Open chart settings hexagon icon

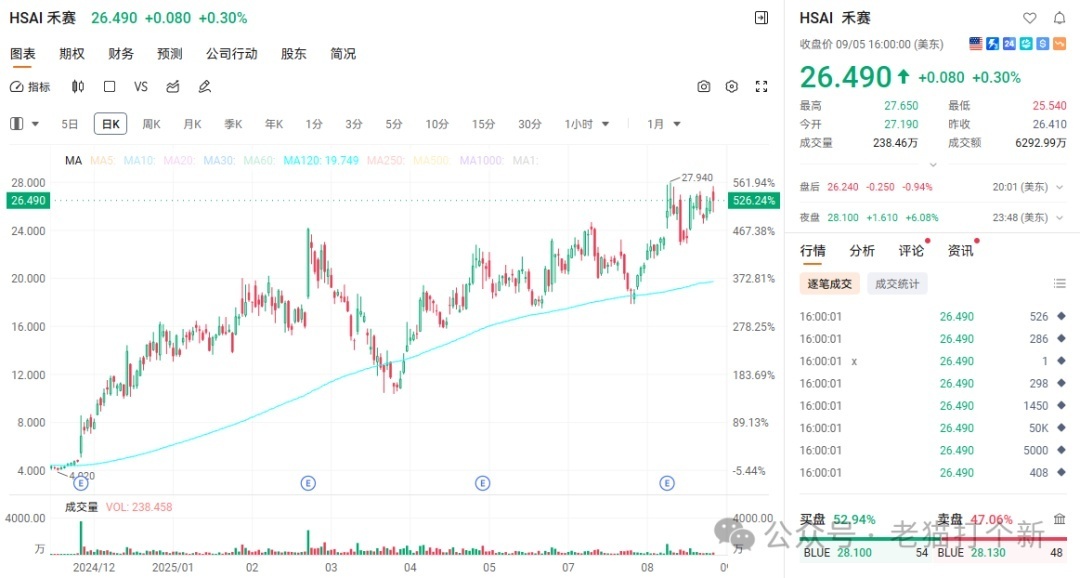click(732, 87)
